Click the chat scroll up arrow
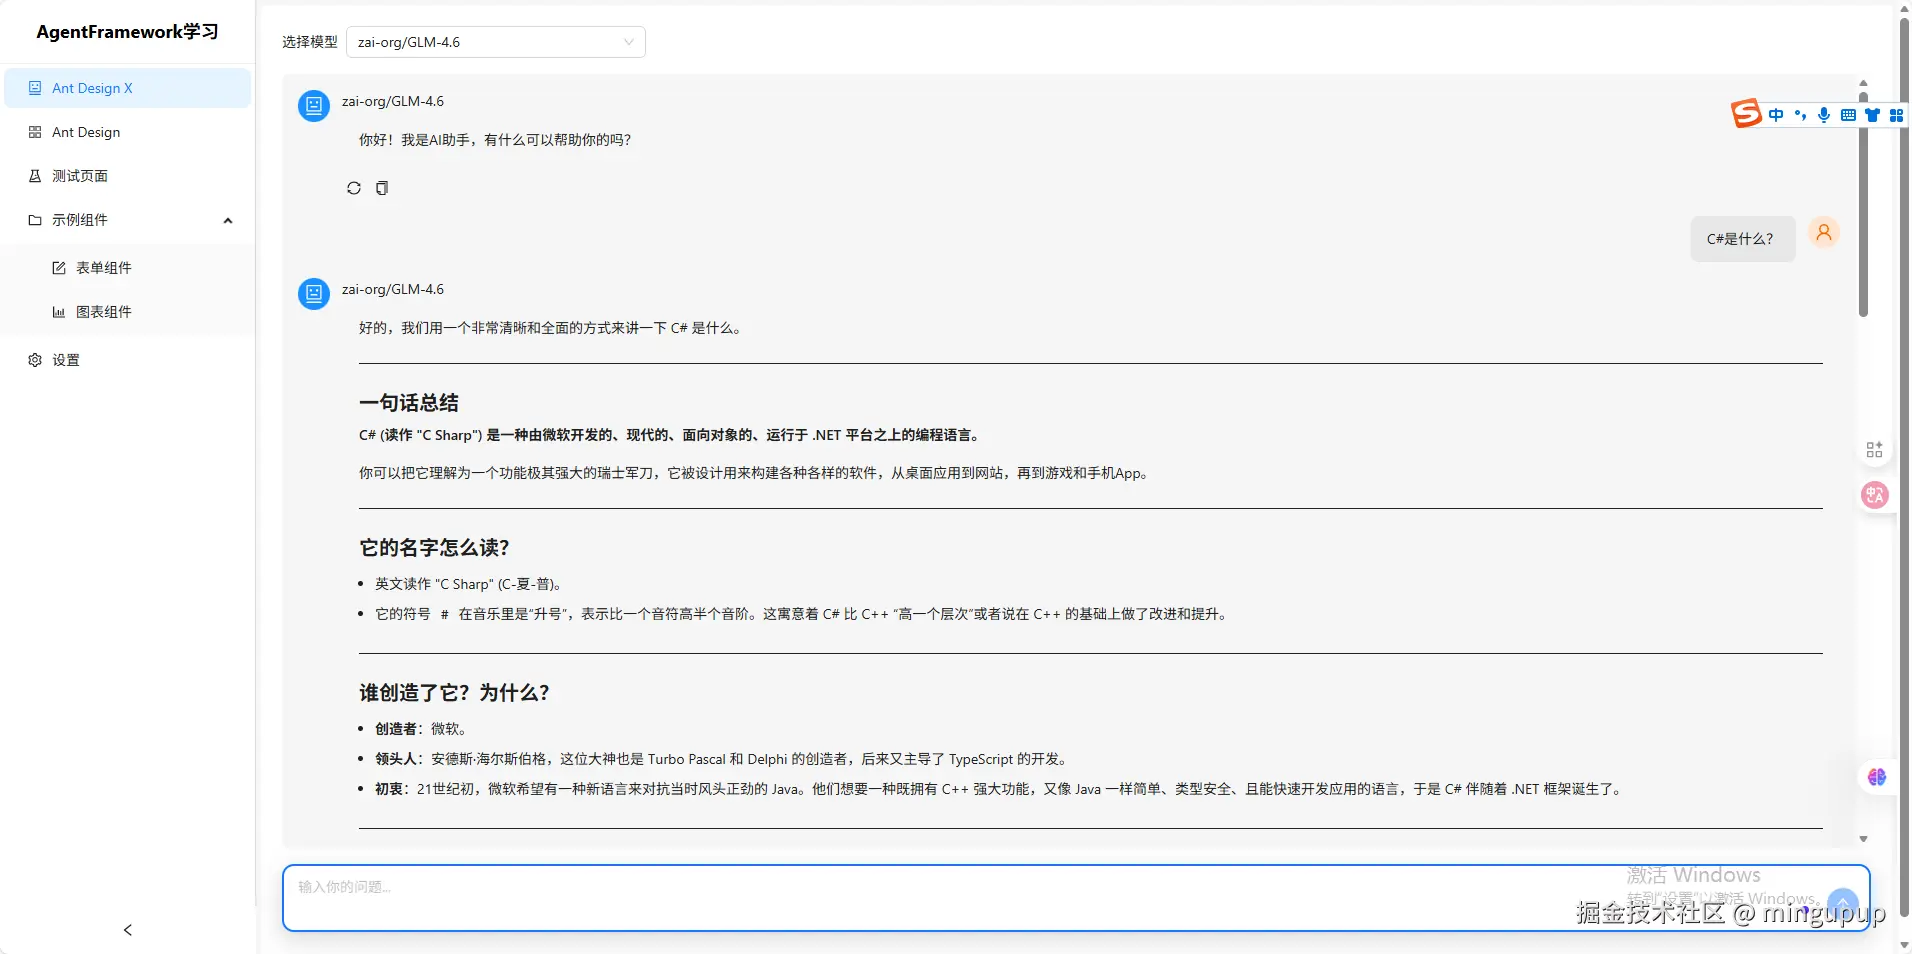This screenshot has height=954, width=1912. [1863, 83]
